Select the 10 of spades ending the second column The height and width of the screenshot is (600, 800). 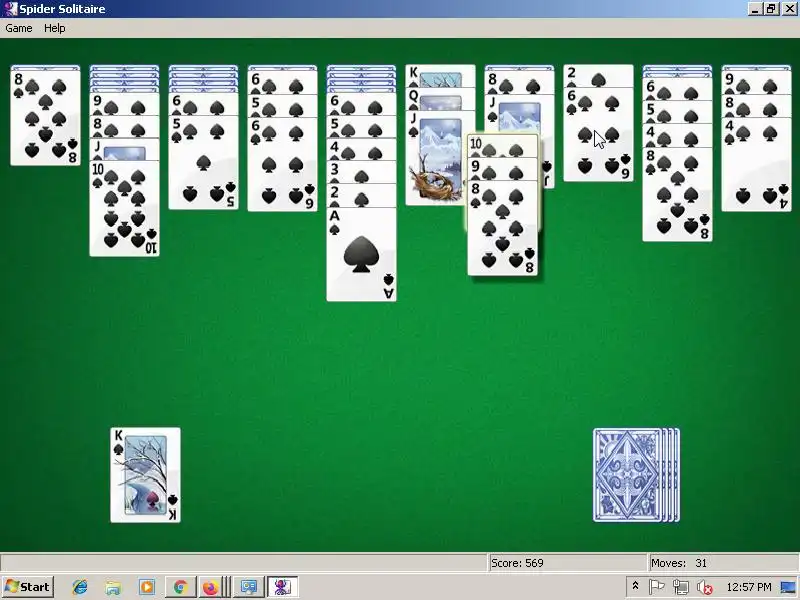pos(124,208)
